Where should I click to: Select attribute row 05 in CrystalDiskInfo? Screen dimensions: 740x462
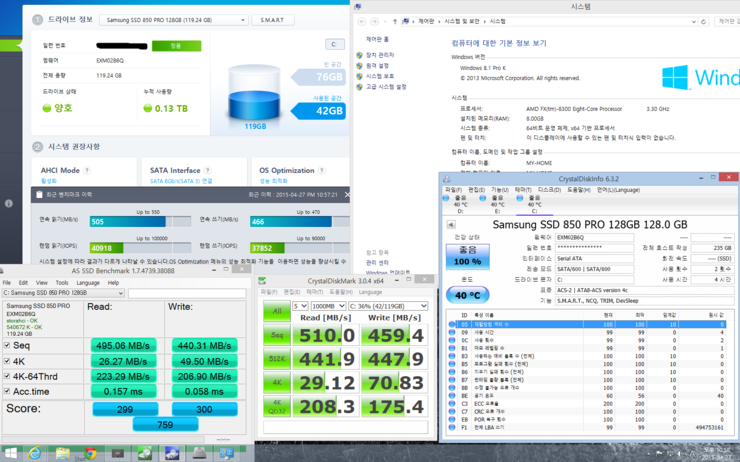pos(587,324)
